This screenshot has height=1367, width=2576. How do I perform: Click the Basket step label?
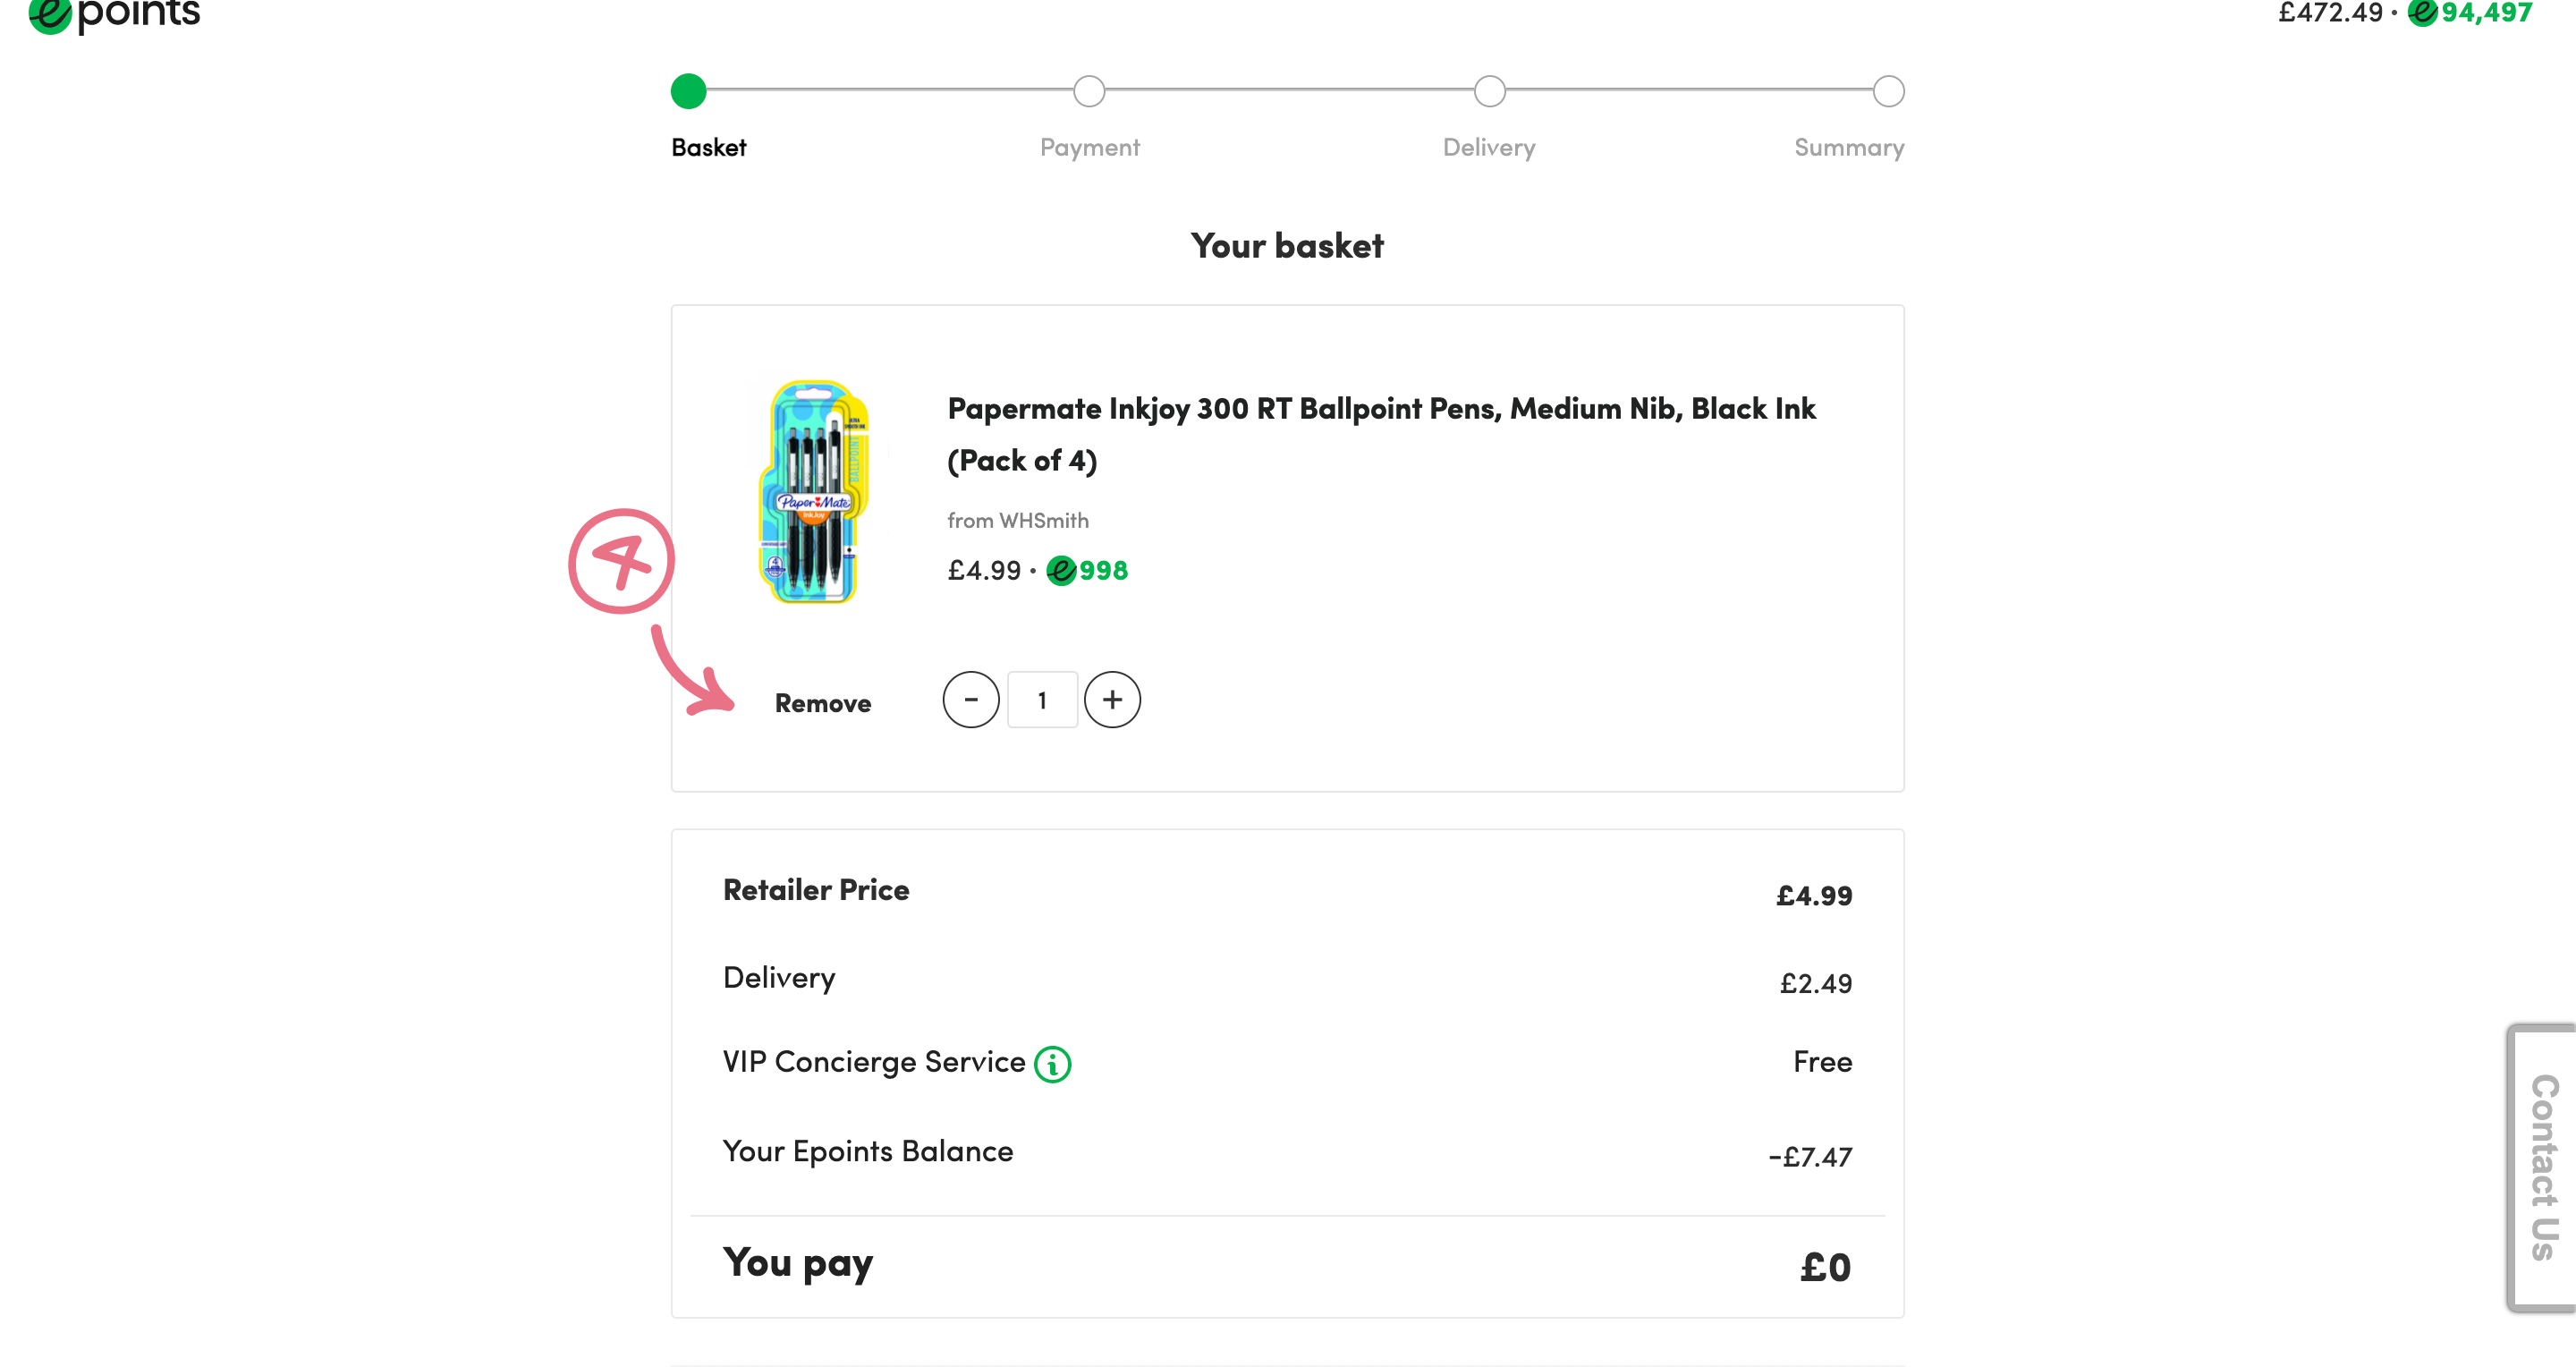(708, 148)
